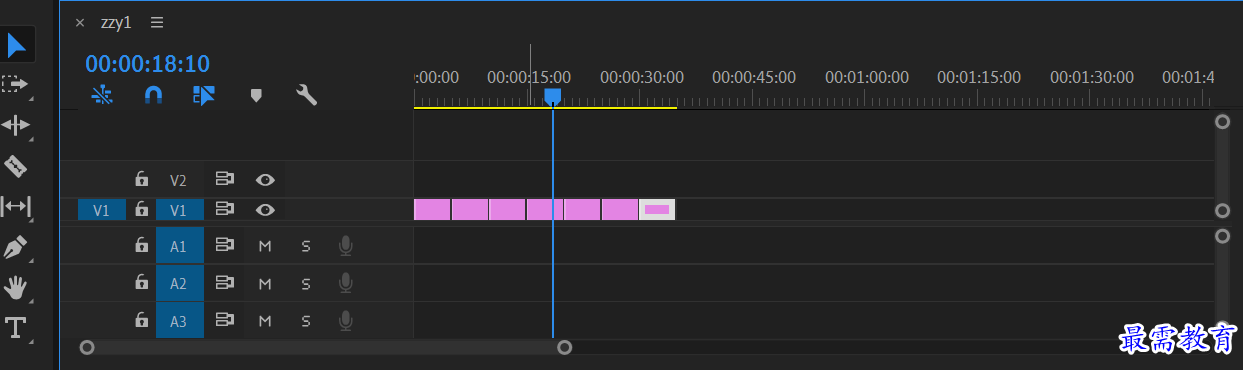The image size is (1243, 370).
Task: Mute track A1 with M button
Action: click(265, 246)
